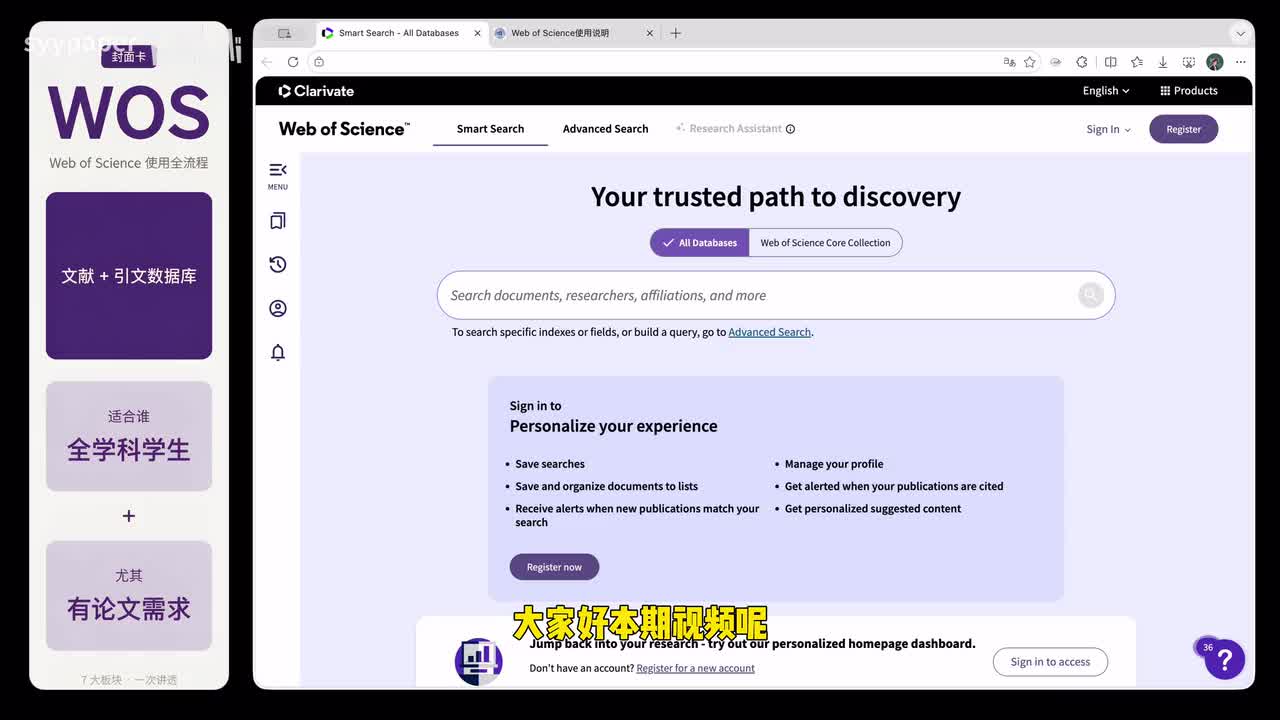Click the browser profile avatar
This screenshot has height=720, width=1280.
[1215, 62]
